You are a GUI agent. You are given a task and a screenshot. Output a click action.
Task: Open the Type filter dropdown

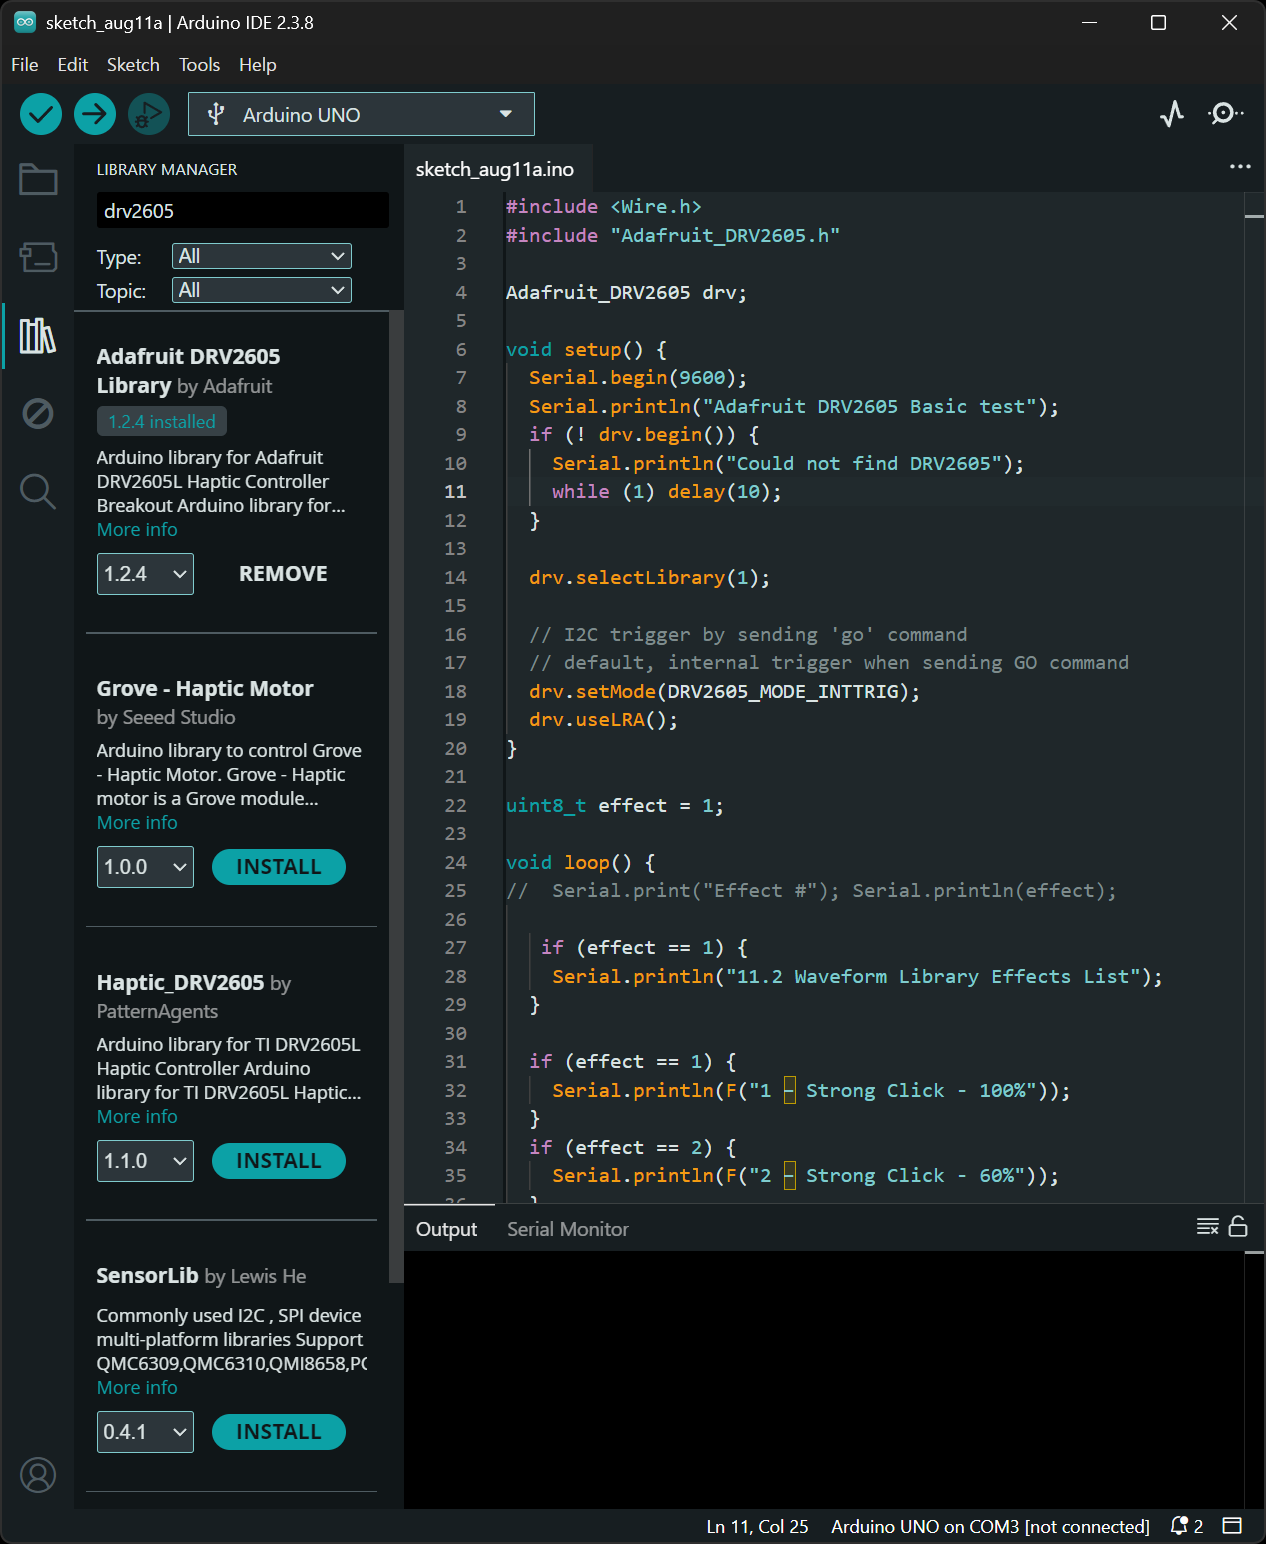(262, 256)
